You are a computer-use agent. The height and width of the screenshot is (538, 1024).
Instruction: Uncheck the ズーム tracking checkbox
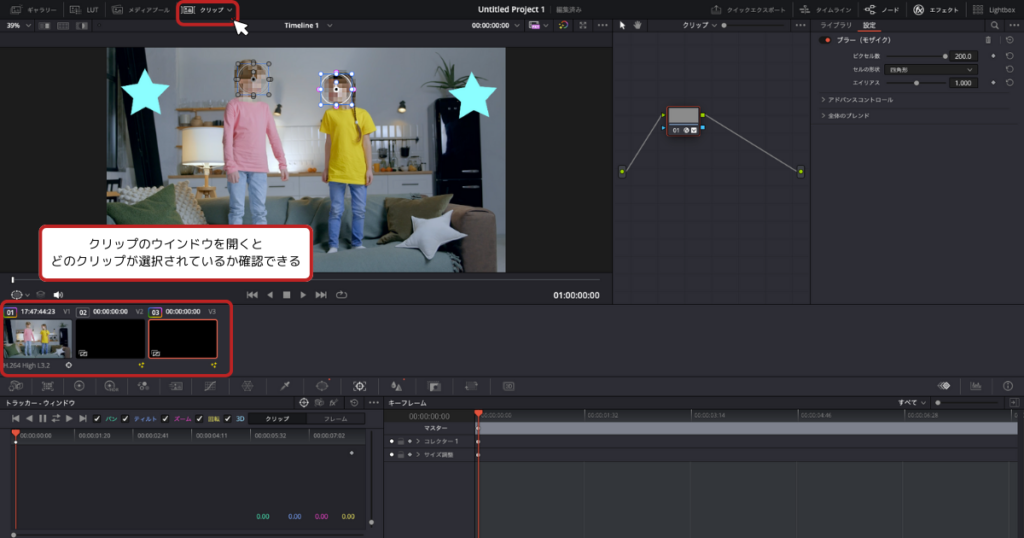(165, 418)
